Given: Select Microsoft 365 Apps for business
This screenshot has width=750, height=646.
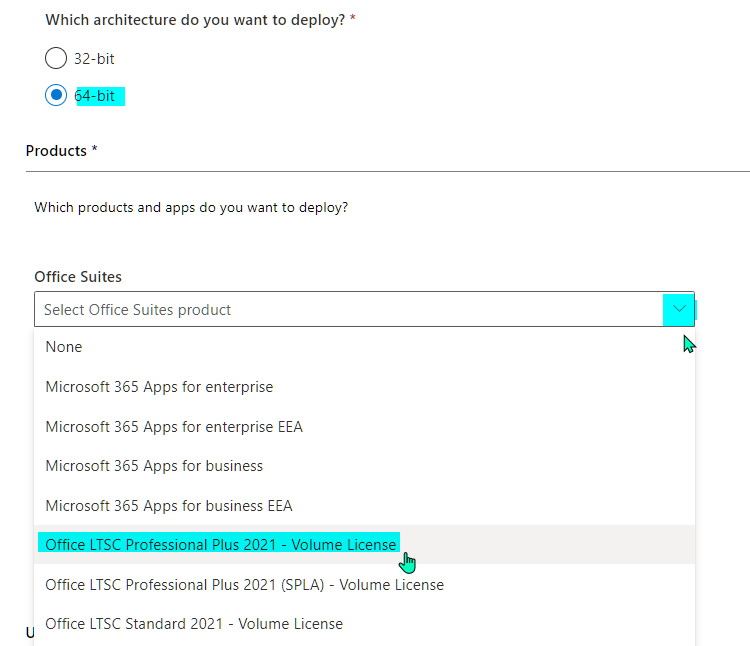Looking at the screenshot, I should pos(364,466).
